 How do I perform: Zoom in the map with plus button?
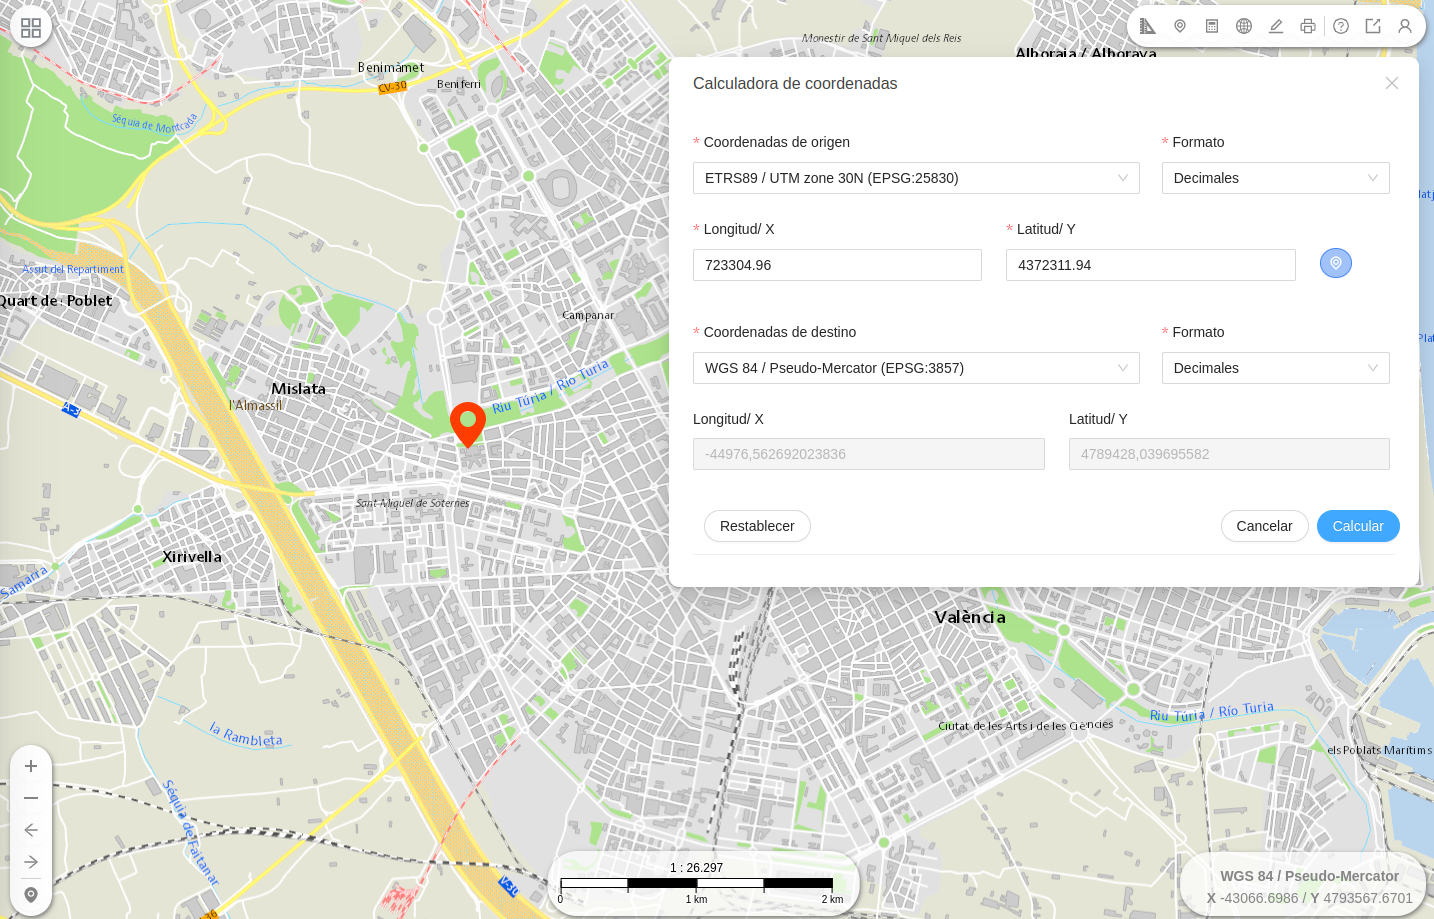[x=31, y=766]
